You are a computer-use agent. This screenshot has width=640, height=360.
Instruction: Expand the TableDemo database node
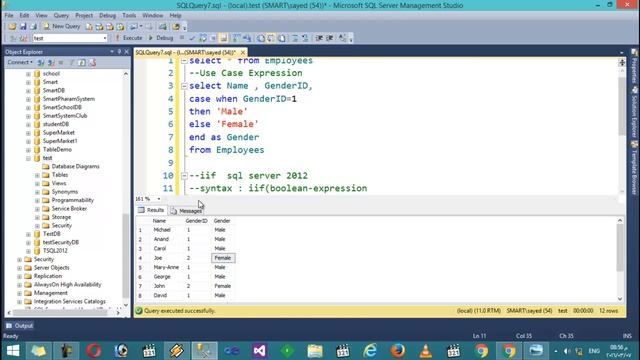(28, 149)
